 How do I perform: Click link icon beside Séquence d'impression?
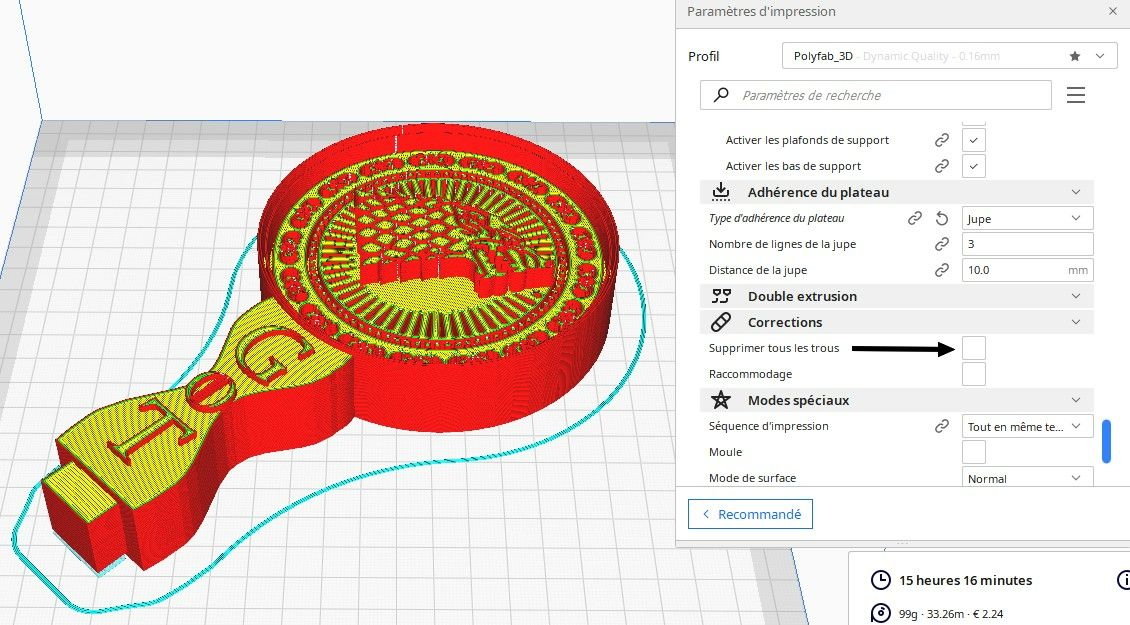tap(941, 426)
